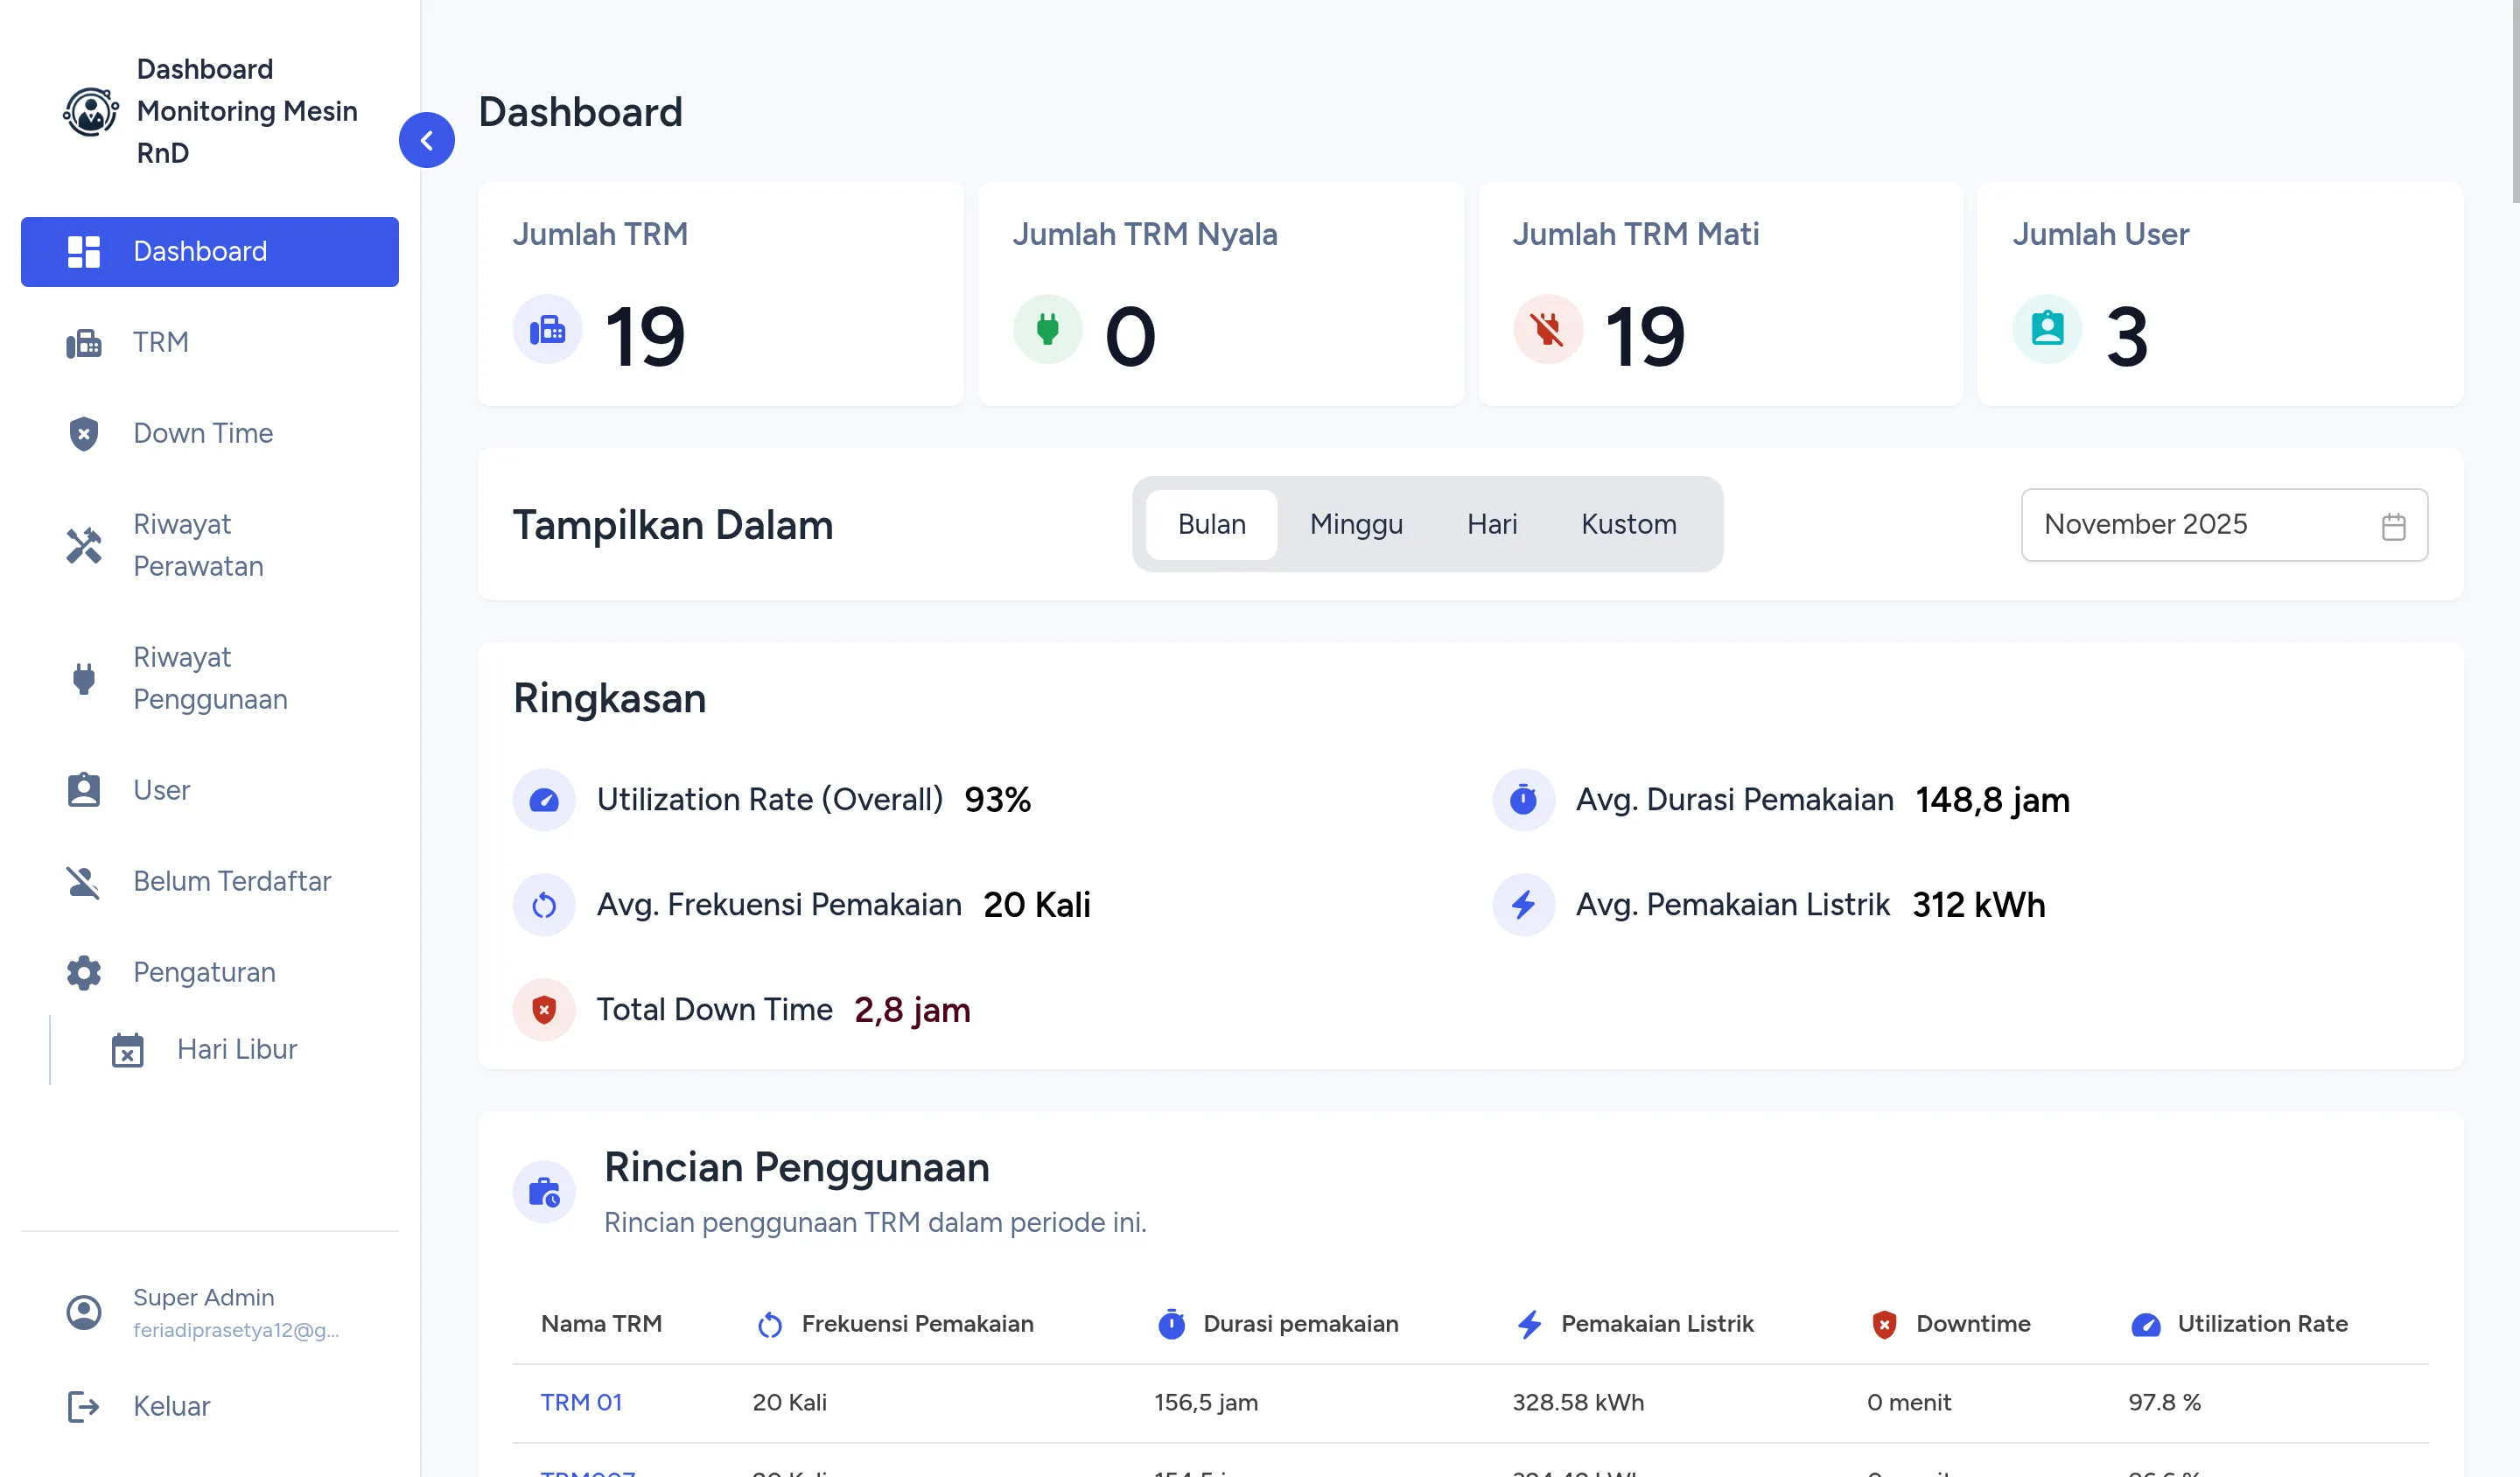Click the Hari Libur calendar icon
Image resolution: width=2520 pixels, height=1477 pixels.
128,1050
